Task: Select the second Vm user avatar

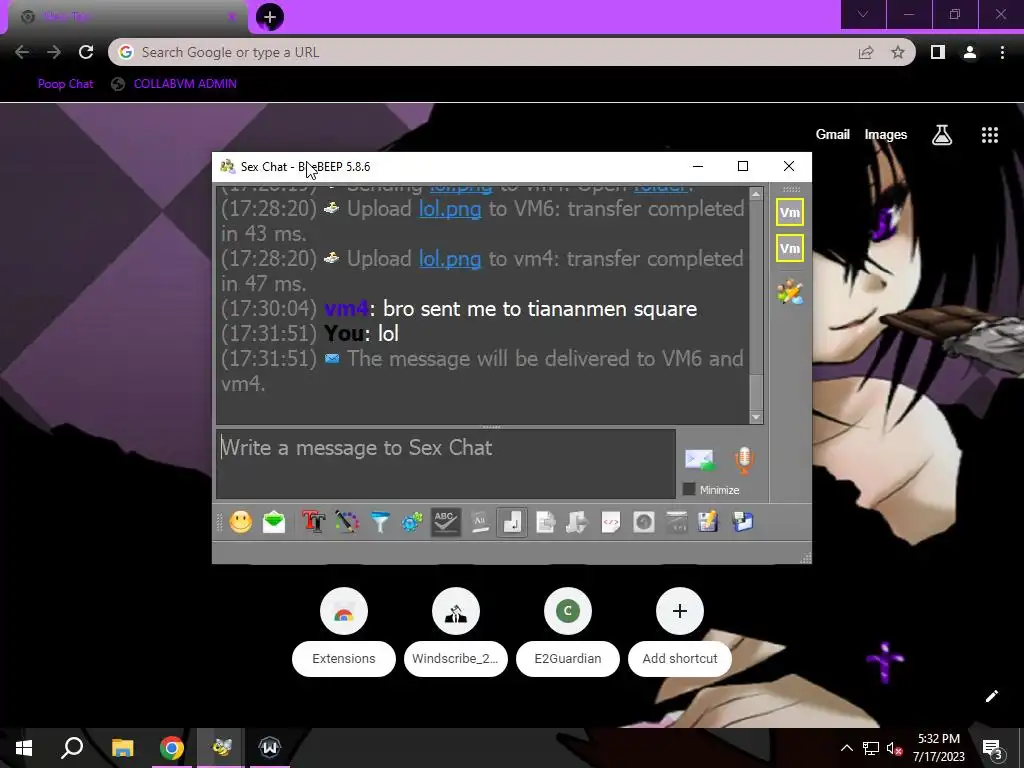Action: 790,248
